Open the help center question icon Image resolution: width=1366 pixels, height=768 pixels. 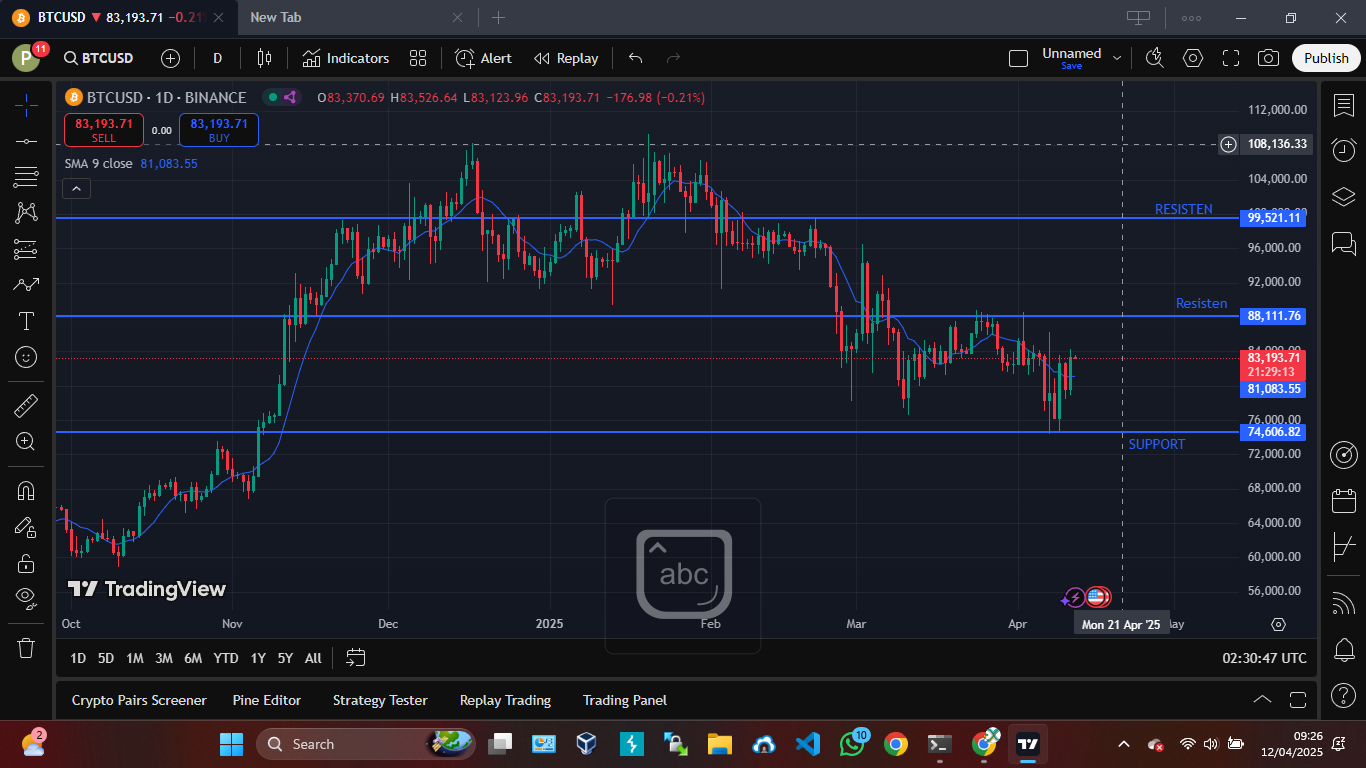pos(1343,695)
